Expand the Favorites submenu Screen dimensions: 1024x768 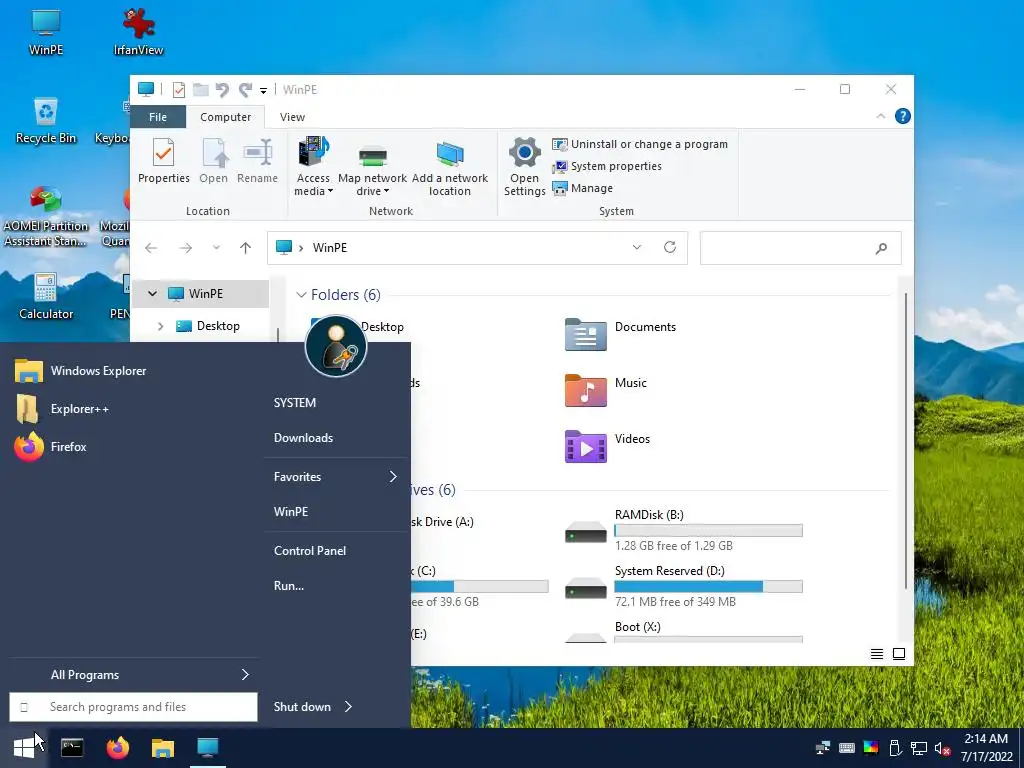(x=336, y=477)
